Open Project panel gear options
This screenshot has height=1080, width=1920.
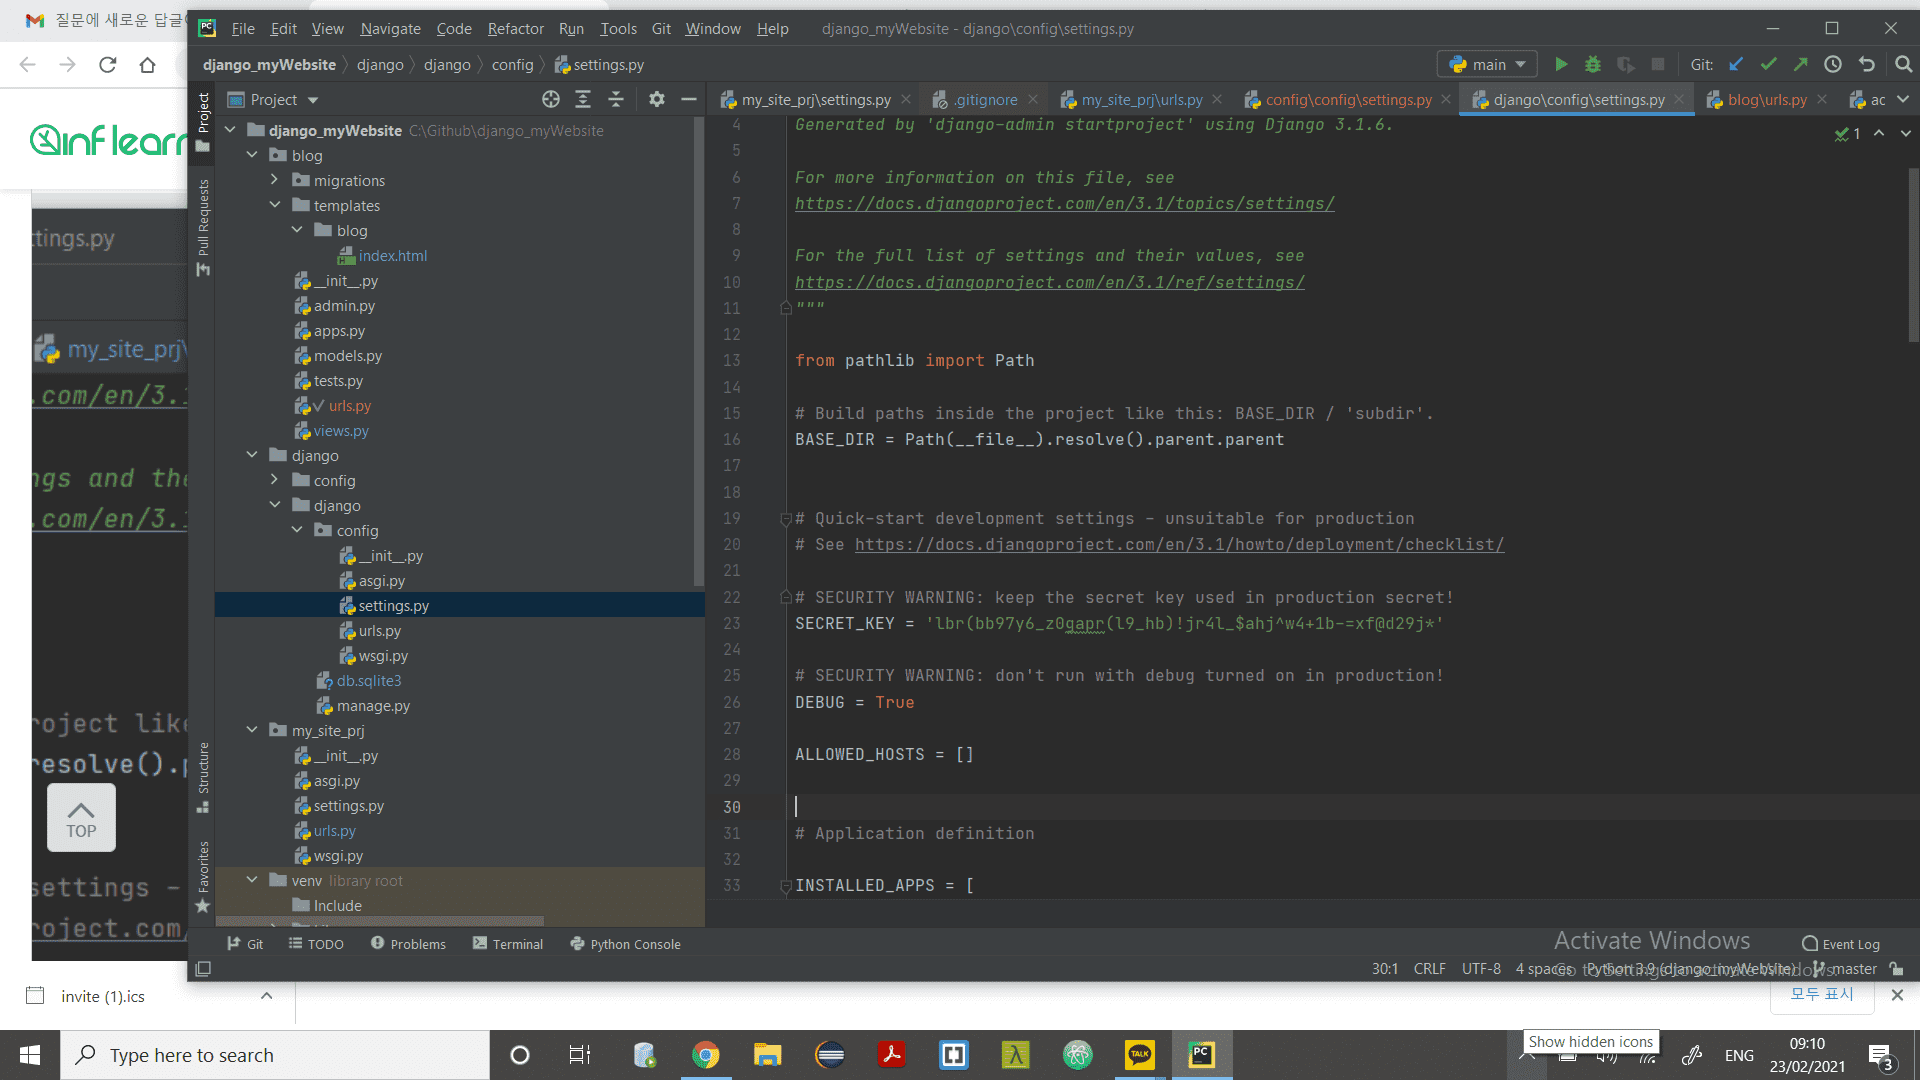coord(656,99)
